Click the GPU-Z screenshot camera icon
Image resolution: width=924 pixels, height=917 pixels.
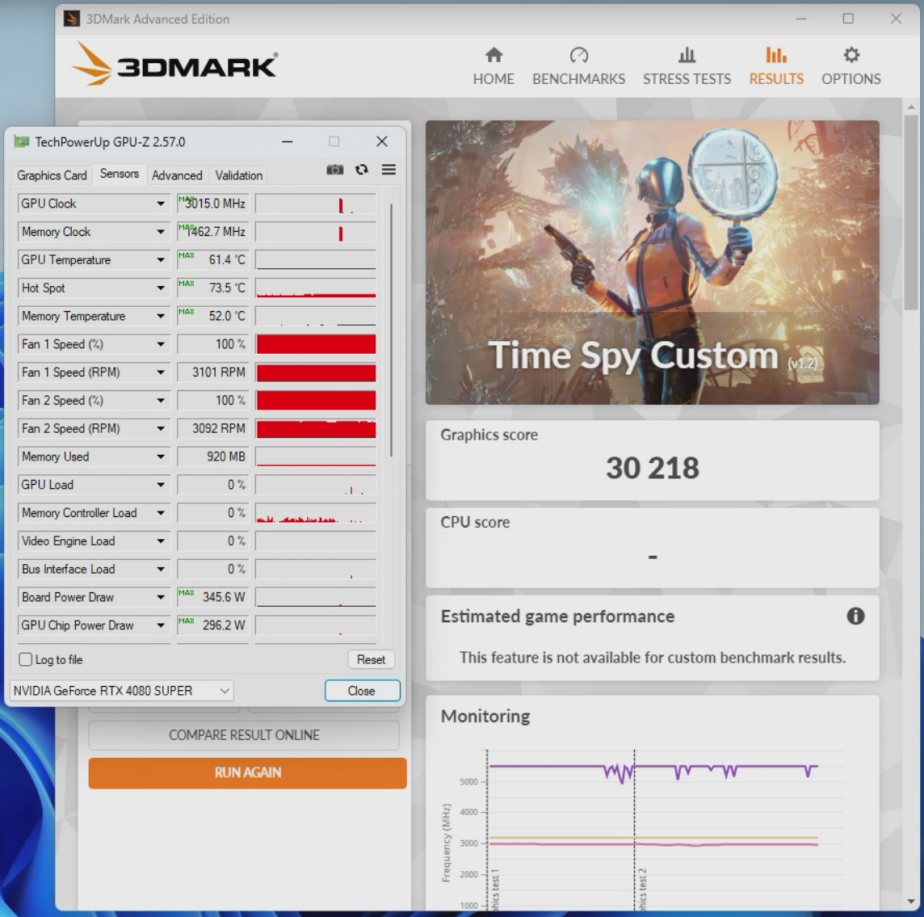click(x=335, y=170)
